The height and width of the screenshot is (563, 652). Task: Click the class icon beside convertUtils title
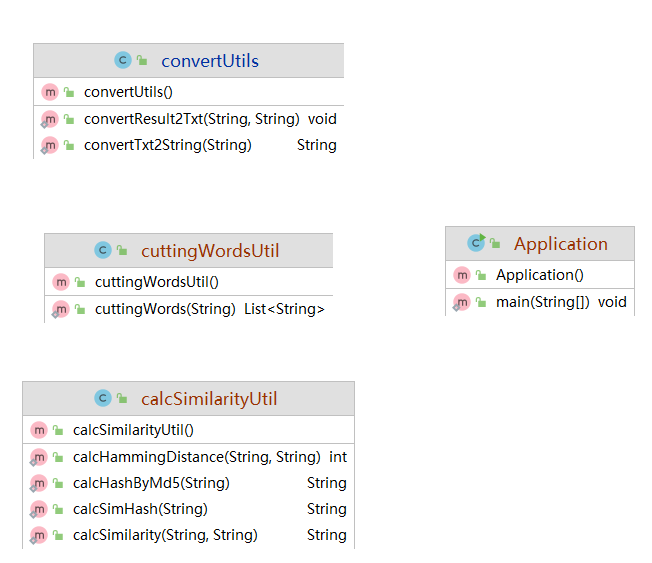[x=123, y=61]
